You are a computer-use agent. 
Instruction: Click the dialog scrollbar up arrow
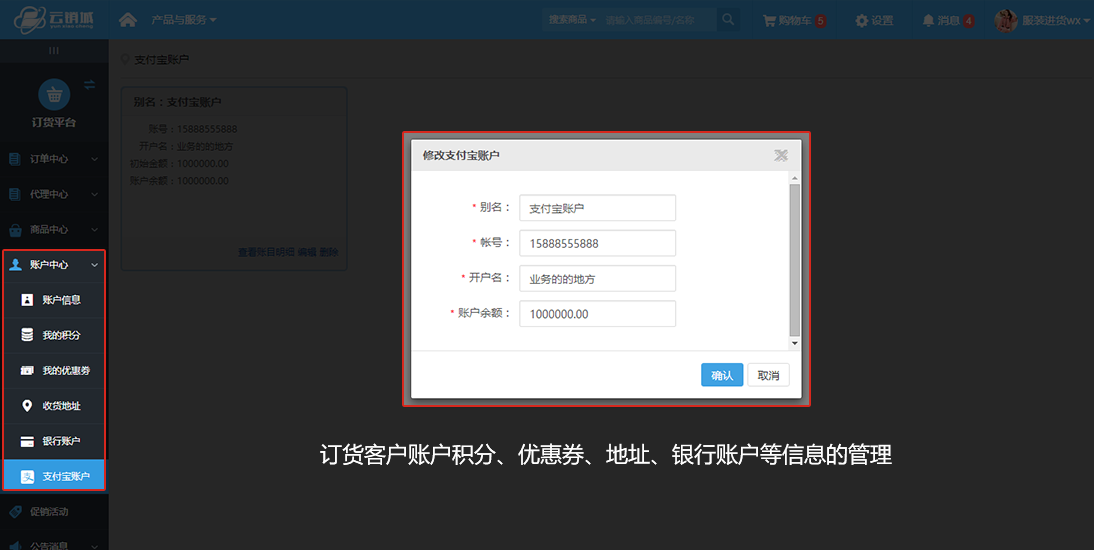pos(795,178)
